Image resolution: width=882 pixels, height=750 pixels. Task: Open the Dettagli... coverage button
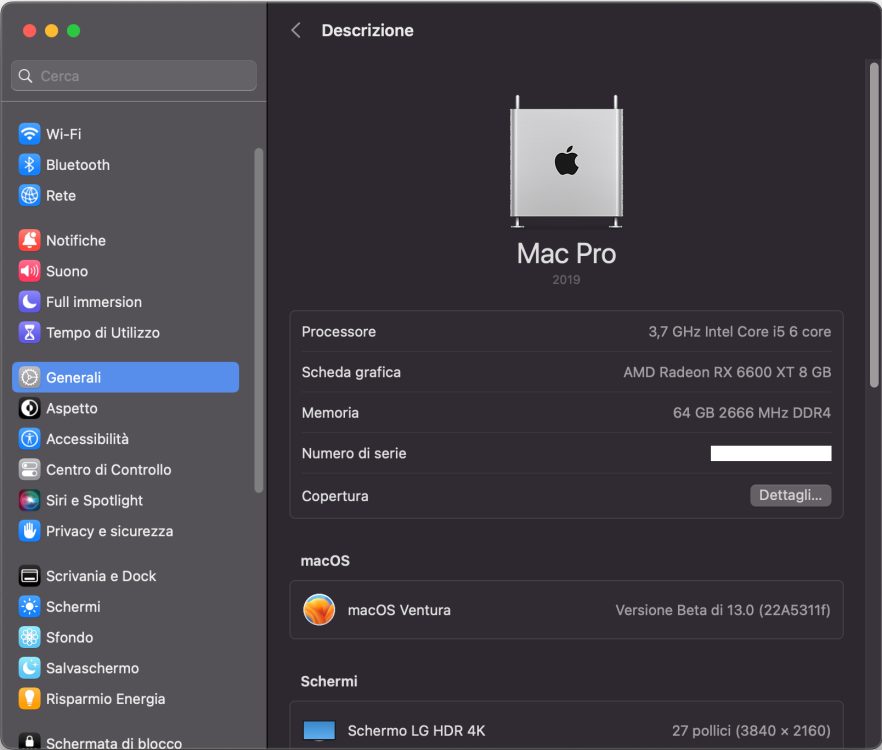[x=790, y=495]
